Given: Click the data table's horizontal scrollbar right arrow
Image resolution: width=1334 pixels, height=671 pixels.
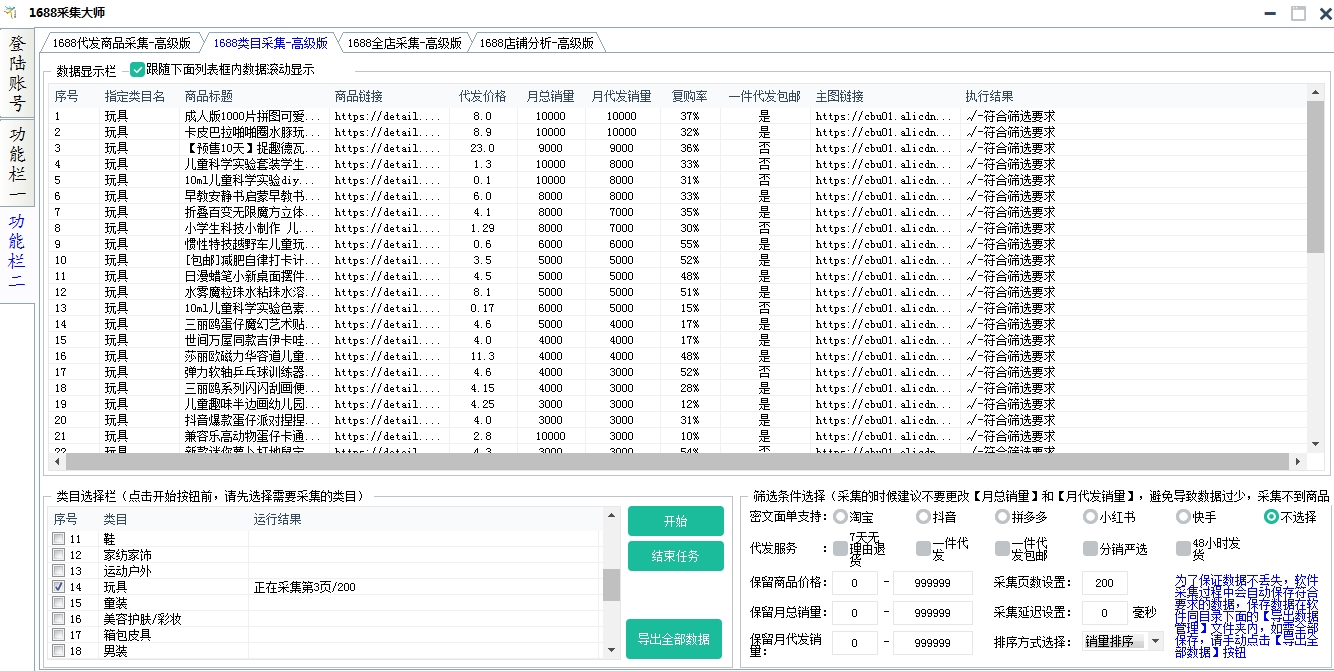Looking at the screenshot, I should [x=1298, y=461].
